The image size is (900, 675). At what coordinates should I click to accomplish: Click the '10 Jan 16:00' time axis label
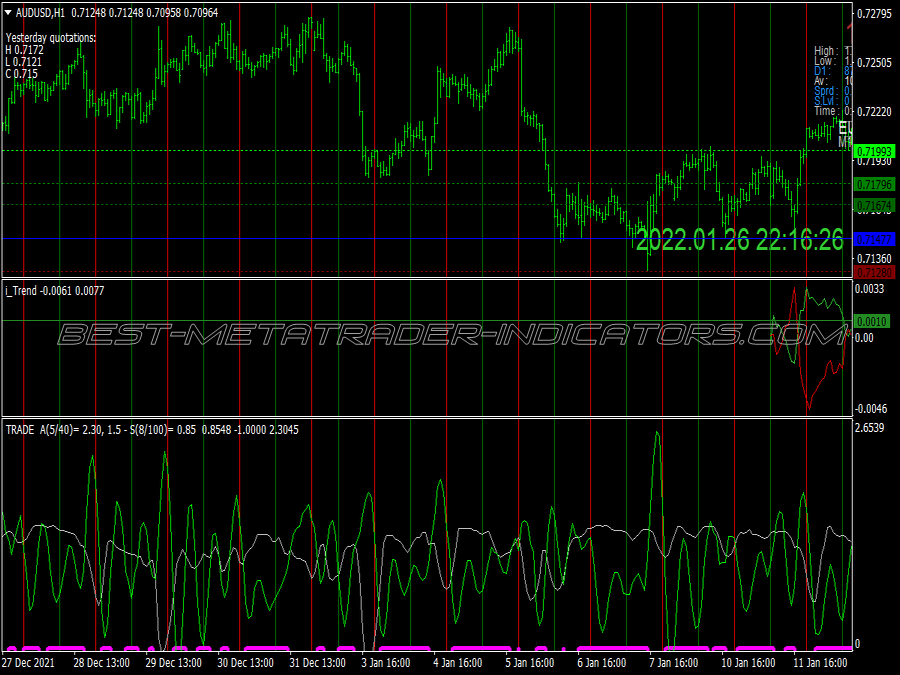click(748, 663)
